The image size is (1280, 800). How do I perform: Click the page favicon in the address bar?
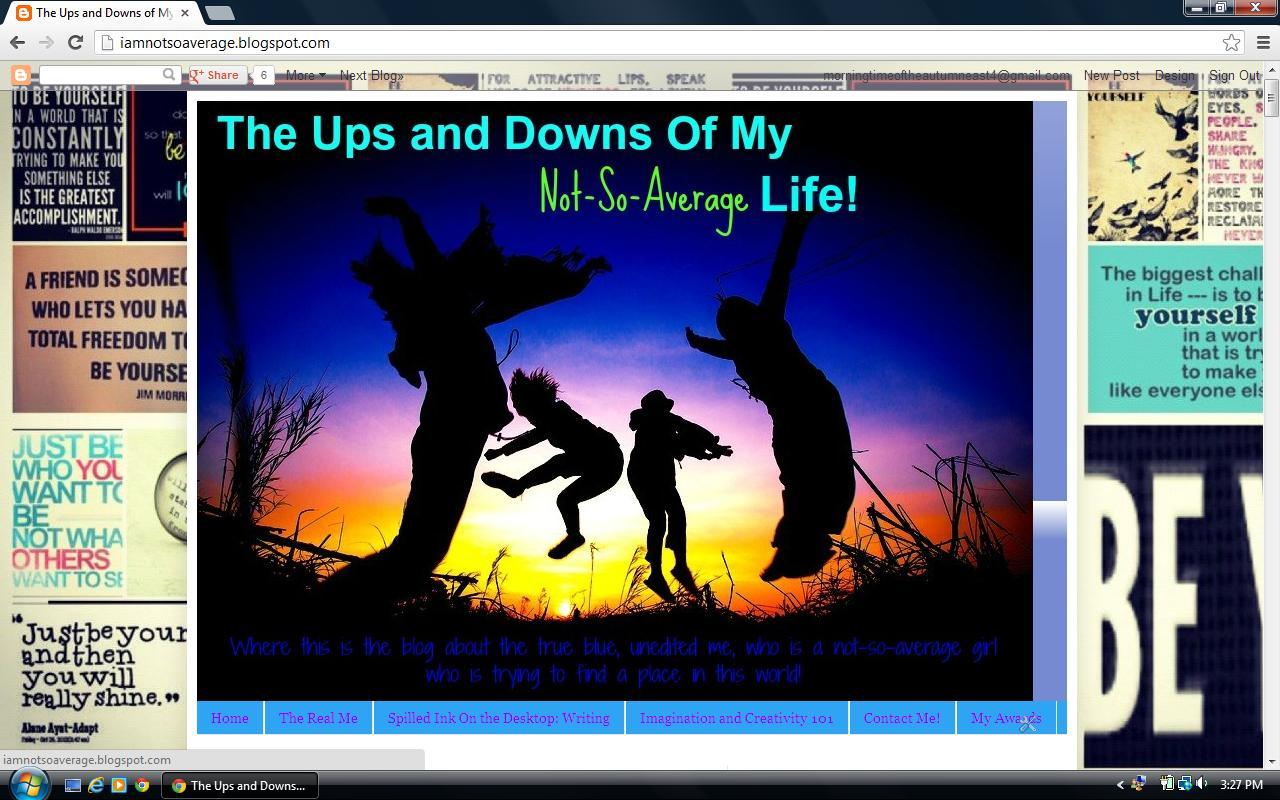[107, 42]
